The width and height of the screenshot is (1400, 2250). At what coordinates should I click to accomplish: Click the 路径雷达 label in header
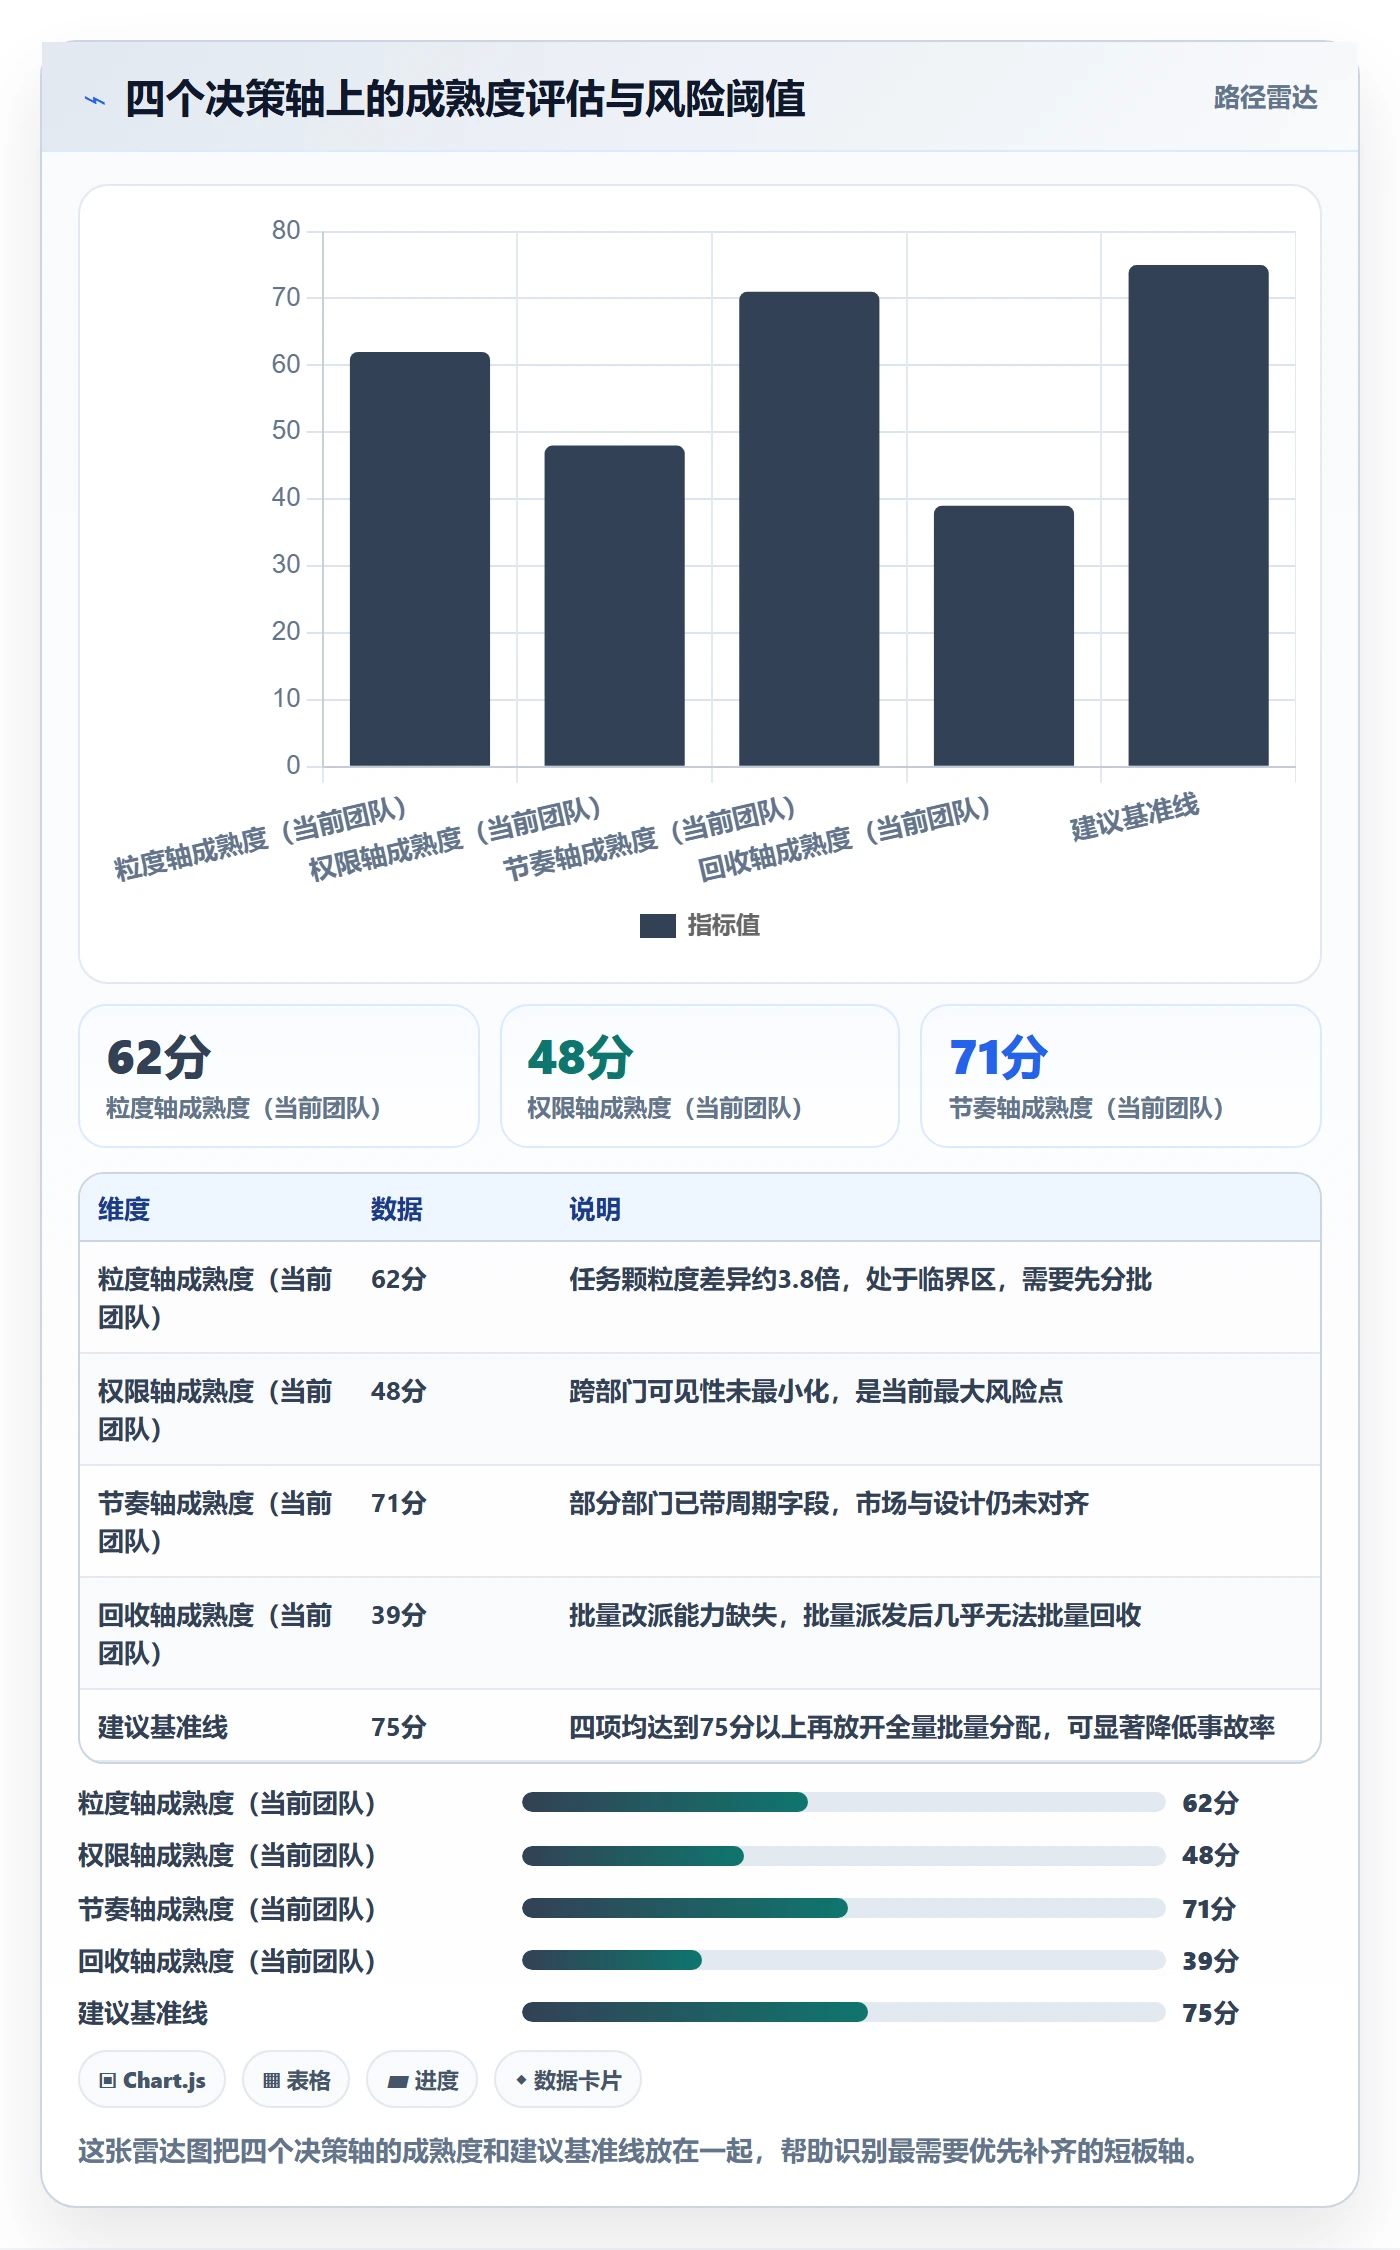click(x=1265, y=98)
